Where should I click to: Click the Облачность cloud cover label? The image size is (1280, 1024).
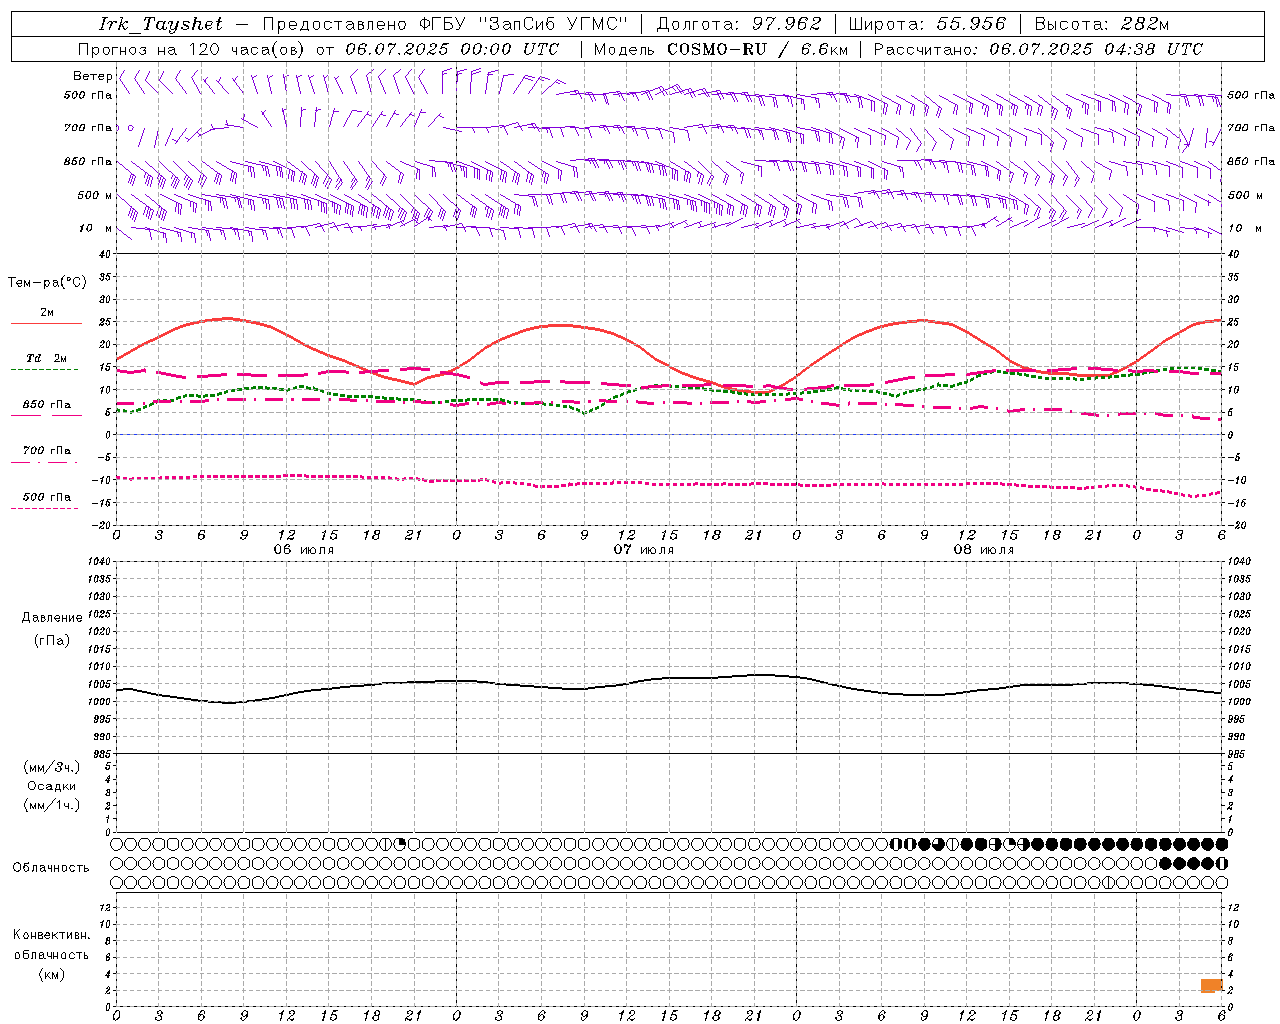(51, 868)
